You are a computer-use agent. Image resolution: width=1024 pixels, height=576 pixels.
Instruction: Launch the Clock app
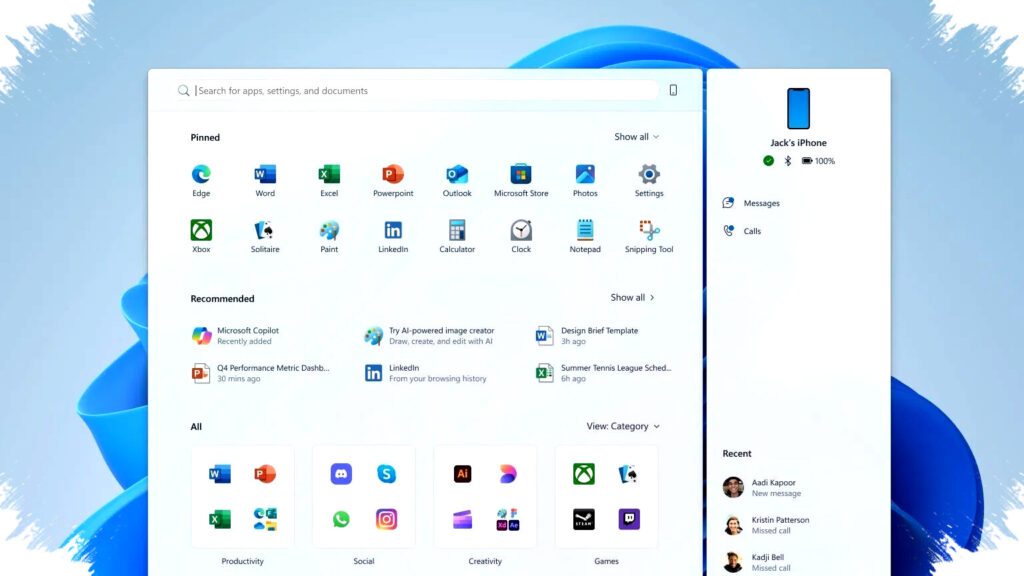pyautogui.click(x=521, y=236)
